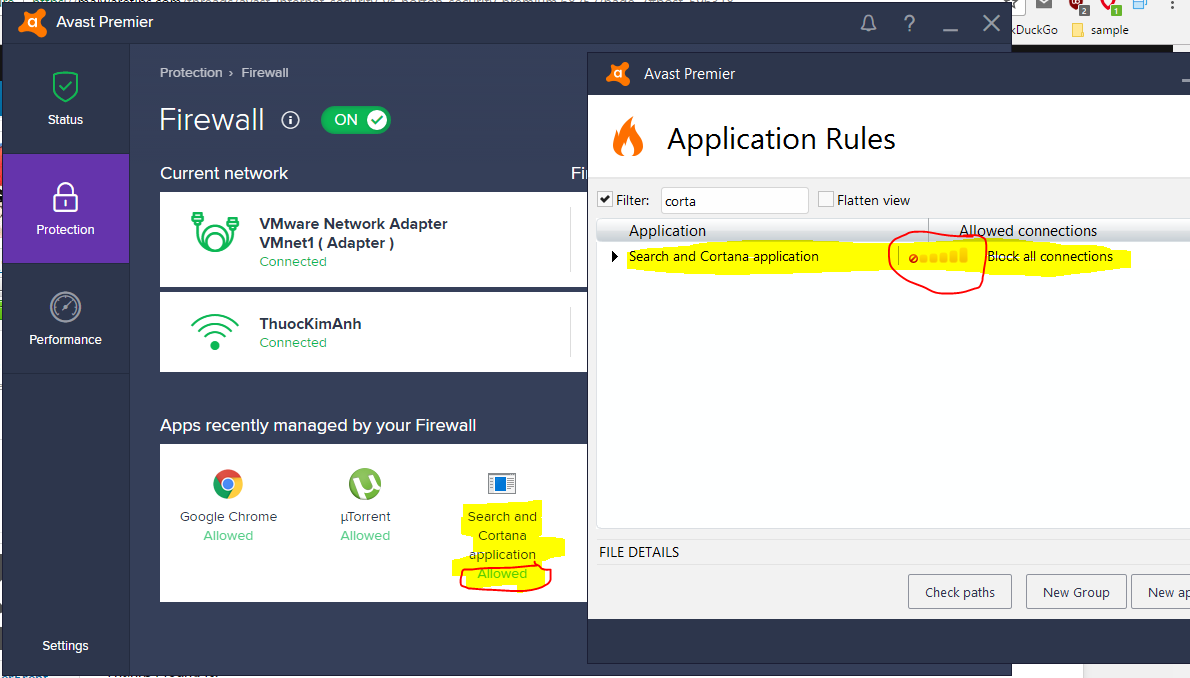Image resolution: width=1190 pixels, height=678 pixels.
Task: Open the help question mark icon
Action: click(x=909, y=24)
